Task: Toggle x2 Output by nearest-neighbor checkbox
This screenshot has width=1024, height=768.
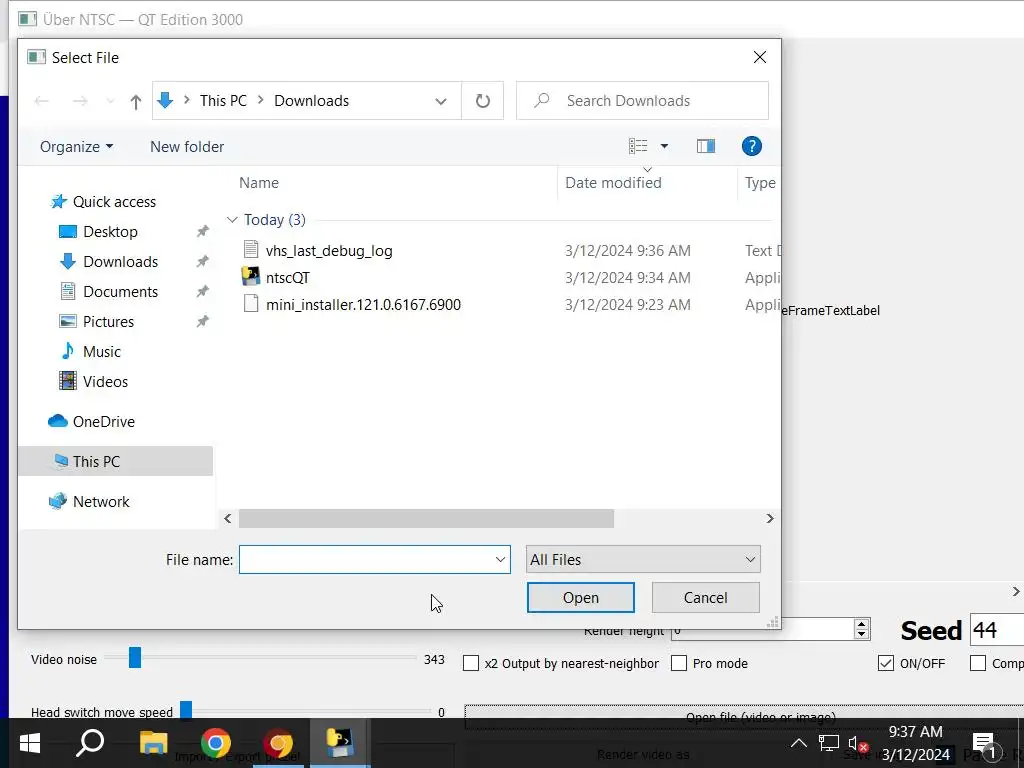Action: point(471,664)
